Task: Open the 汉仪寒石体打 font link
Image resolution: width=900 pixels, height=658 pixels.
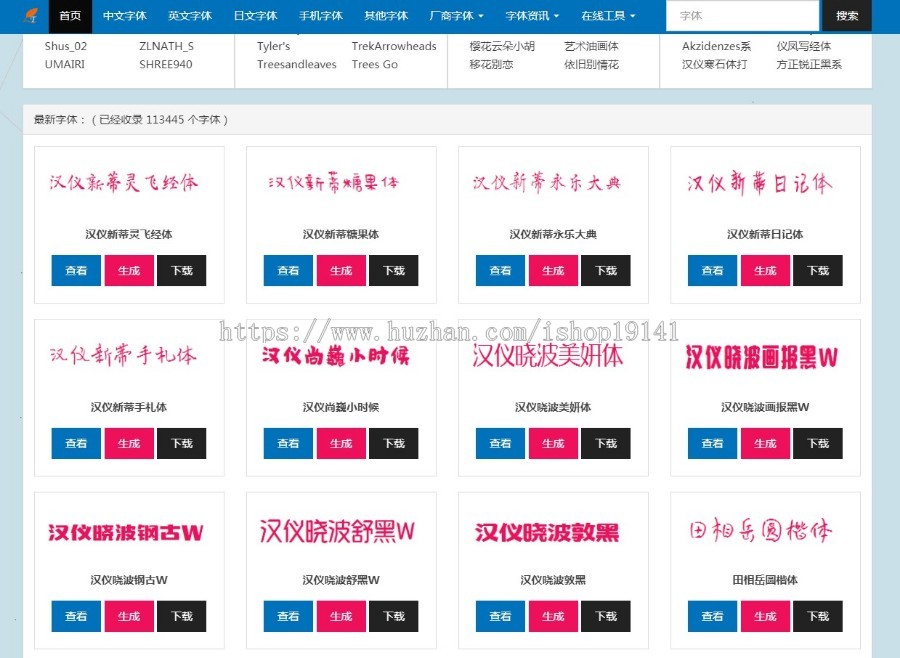Action: click(715, 64)
